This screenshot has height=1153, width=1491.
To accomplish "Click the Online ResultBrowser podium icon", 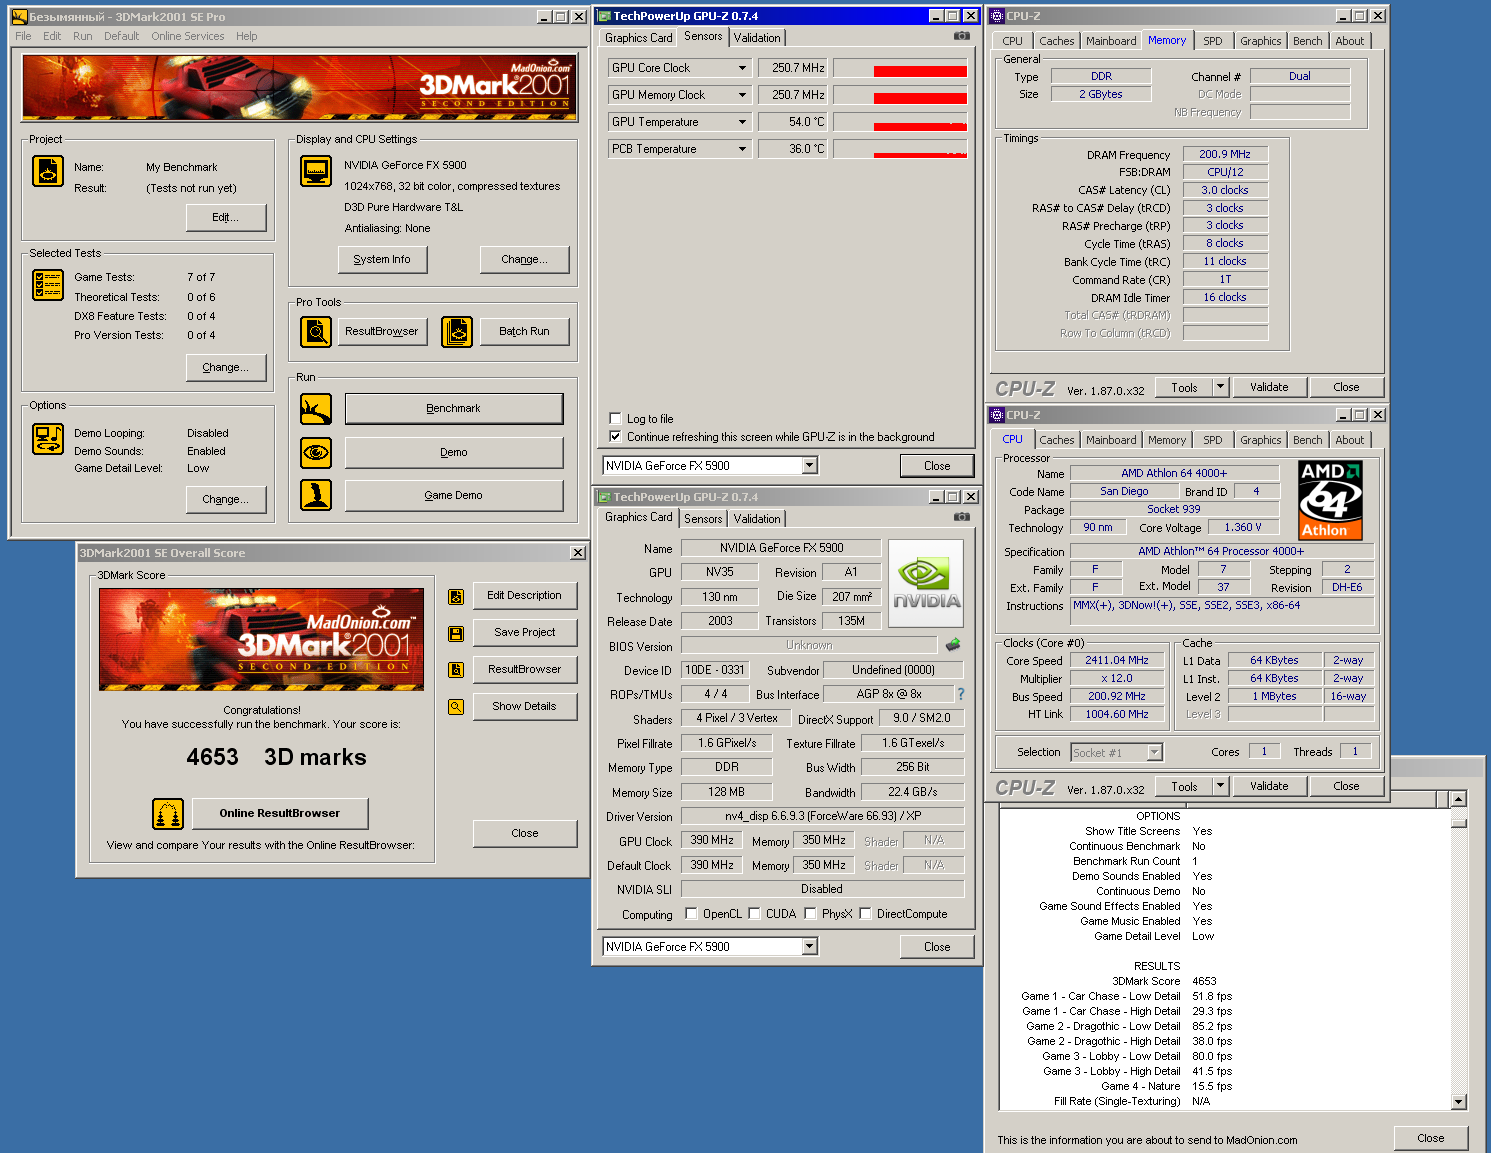I will [168, 814].
